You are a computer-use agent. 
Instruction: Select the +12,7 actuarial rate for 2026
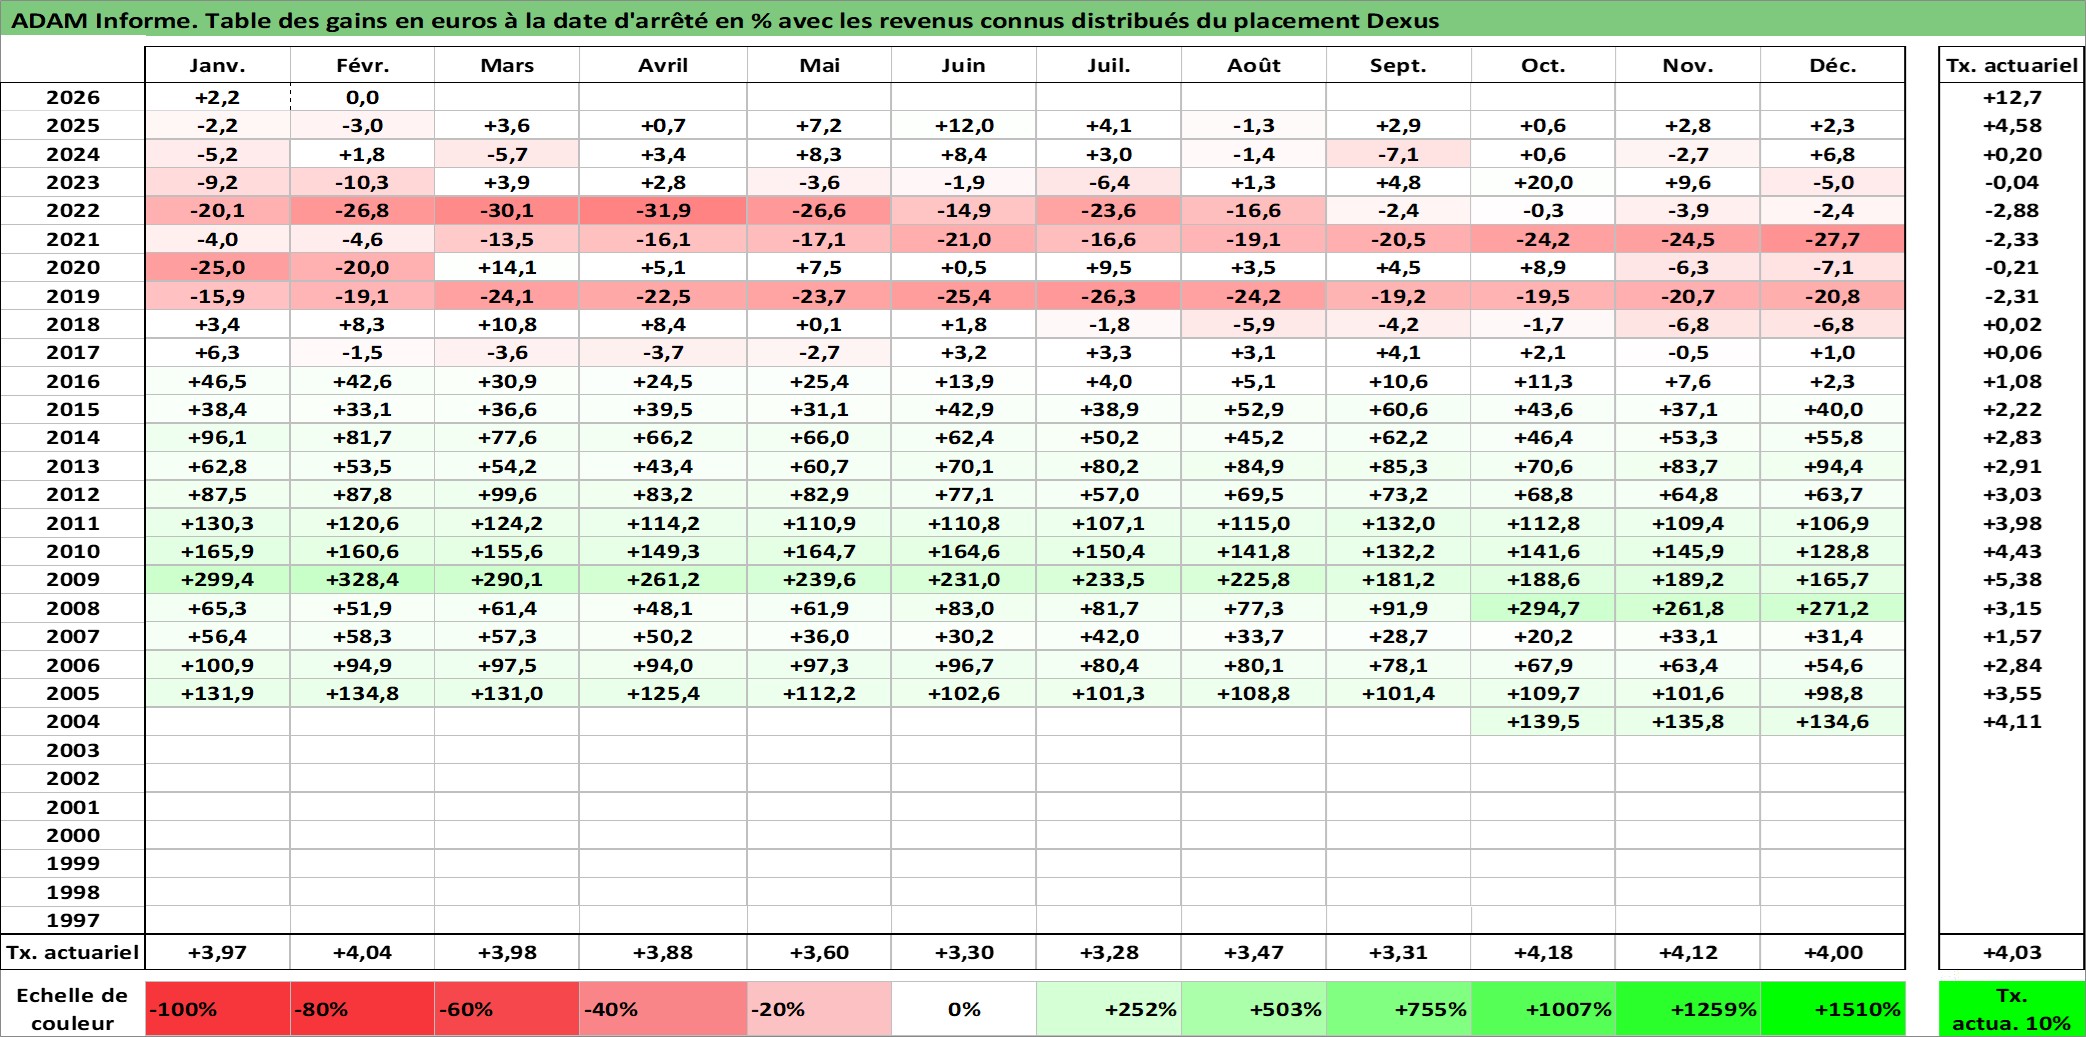(x=2011, y=97)
